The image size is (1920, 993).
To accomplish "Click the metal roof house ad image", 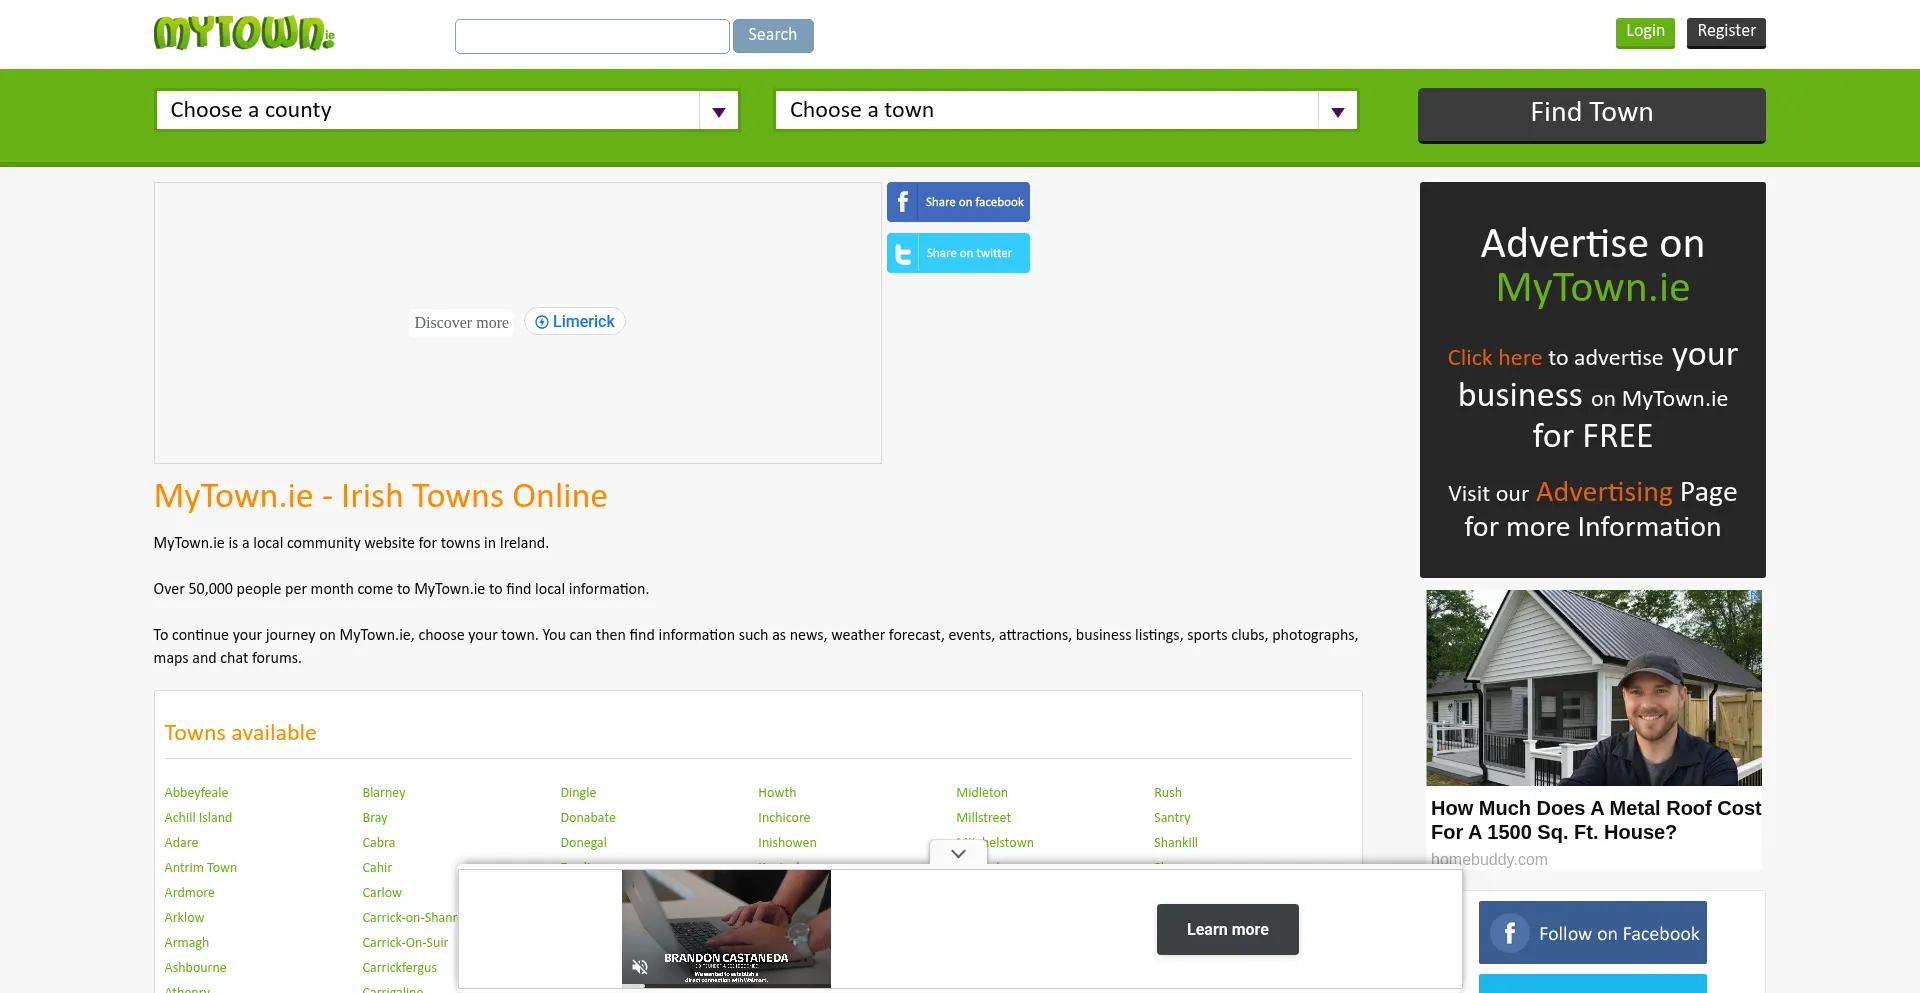I will 1593,688.
